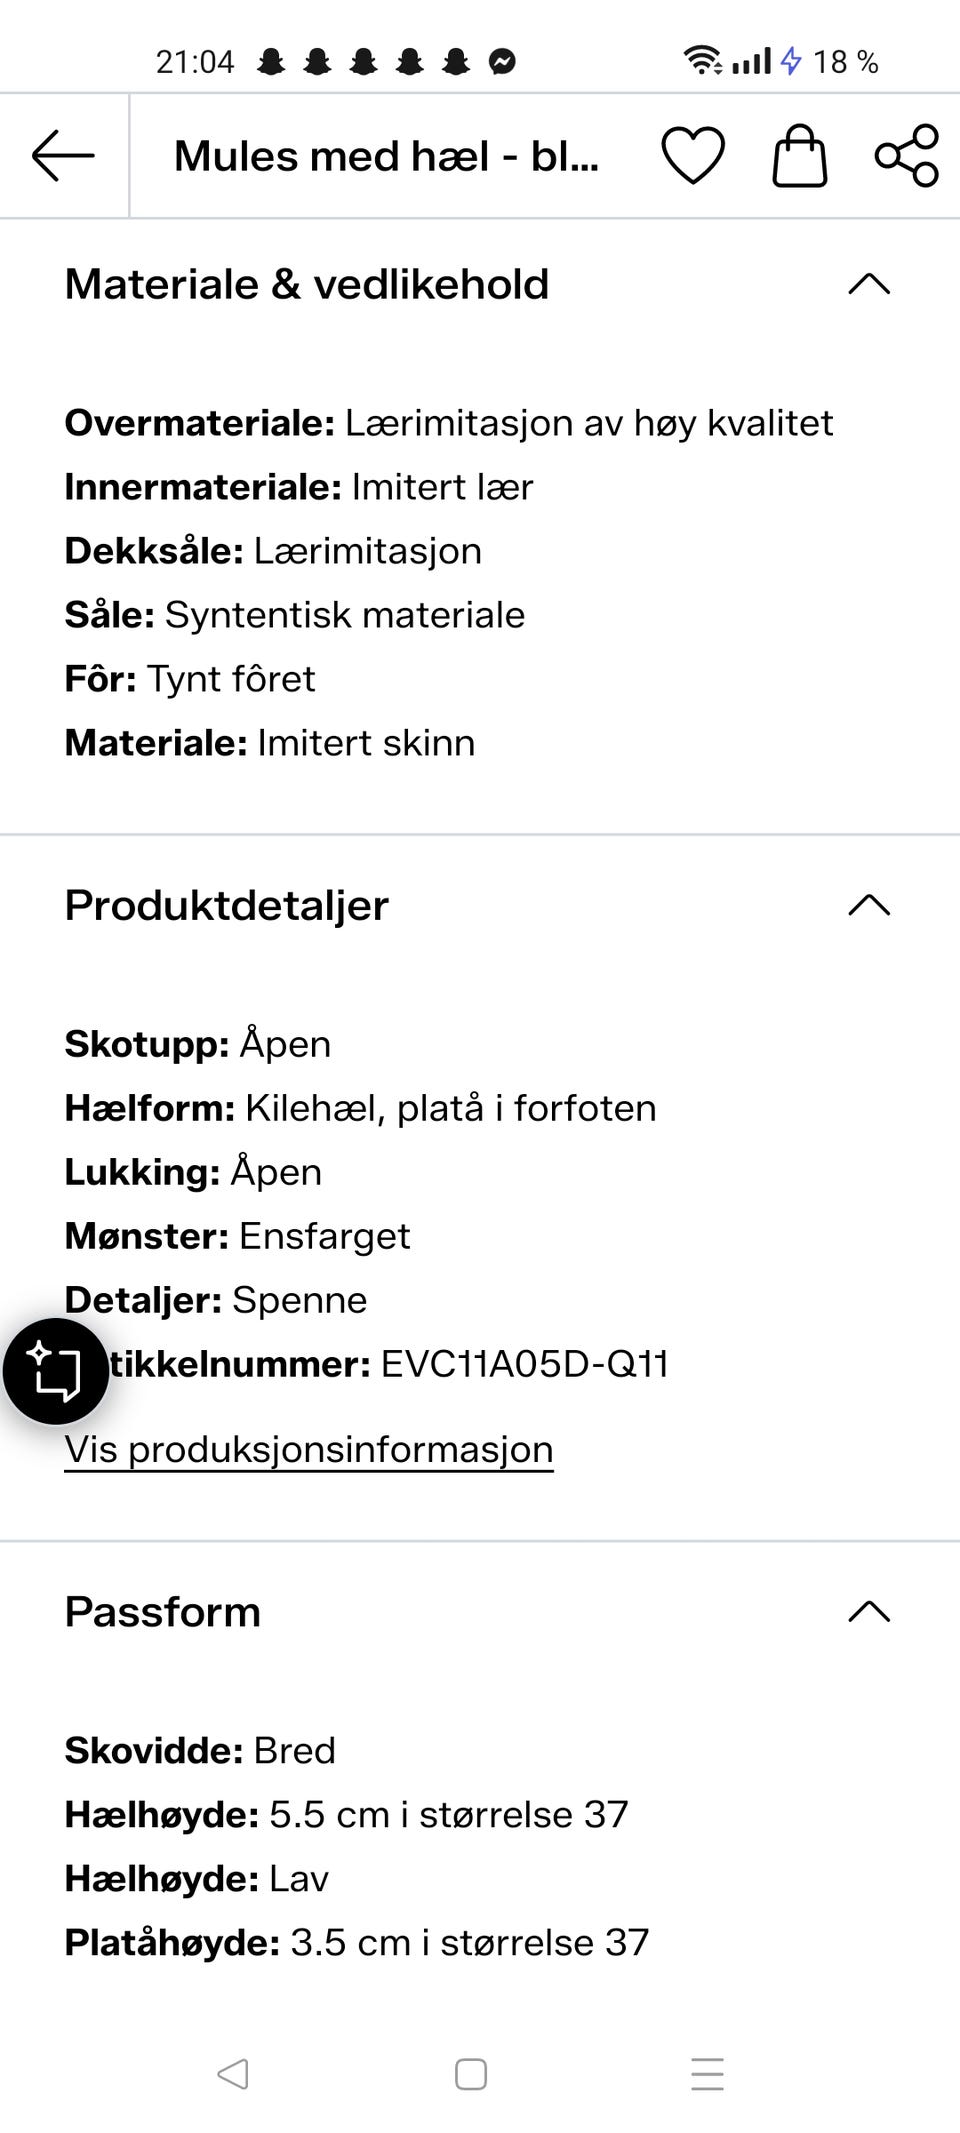This screenshot has height=2133, width=960.
Task: Collapse the Materiale & vedlikehold section
Action: 869,284
